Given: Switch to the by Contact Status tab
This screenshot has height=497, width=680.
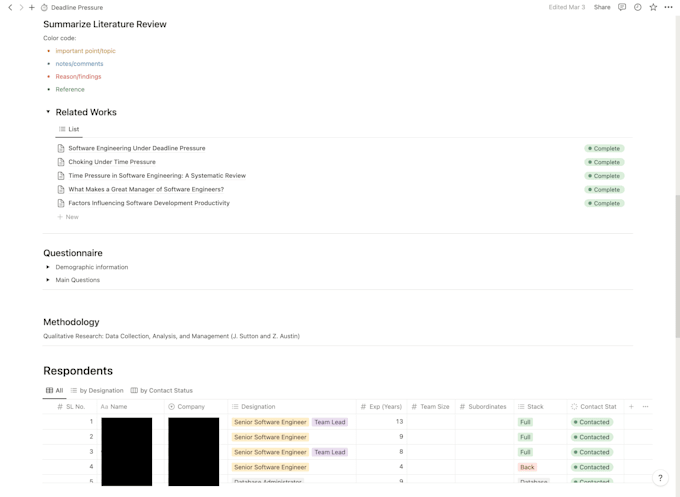Looking at the screenshot, I should [x=161, y=390].
